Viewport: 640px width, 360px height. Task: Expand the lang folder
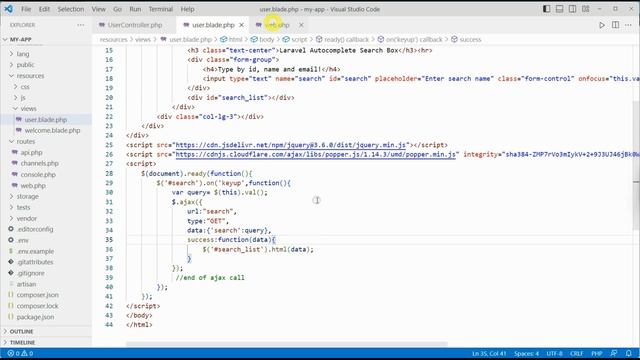click(46, 54)
